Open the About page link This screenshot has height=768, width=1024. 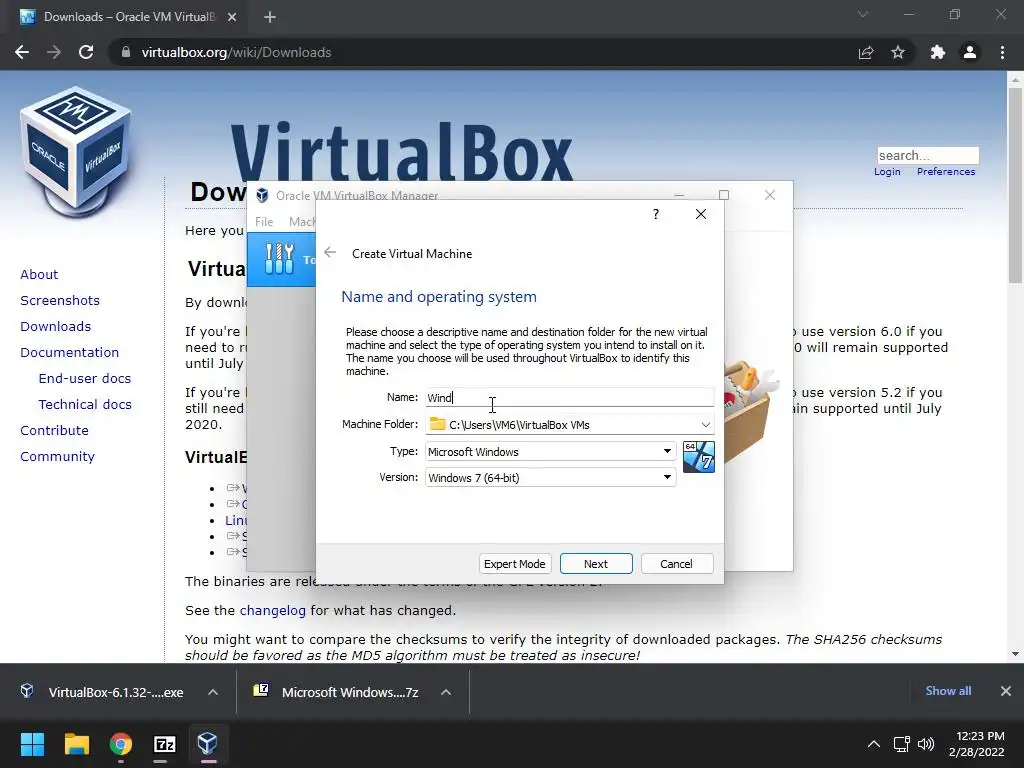click(x=39, y=274)
